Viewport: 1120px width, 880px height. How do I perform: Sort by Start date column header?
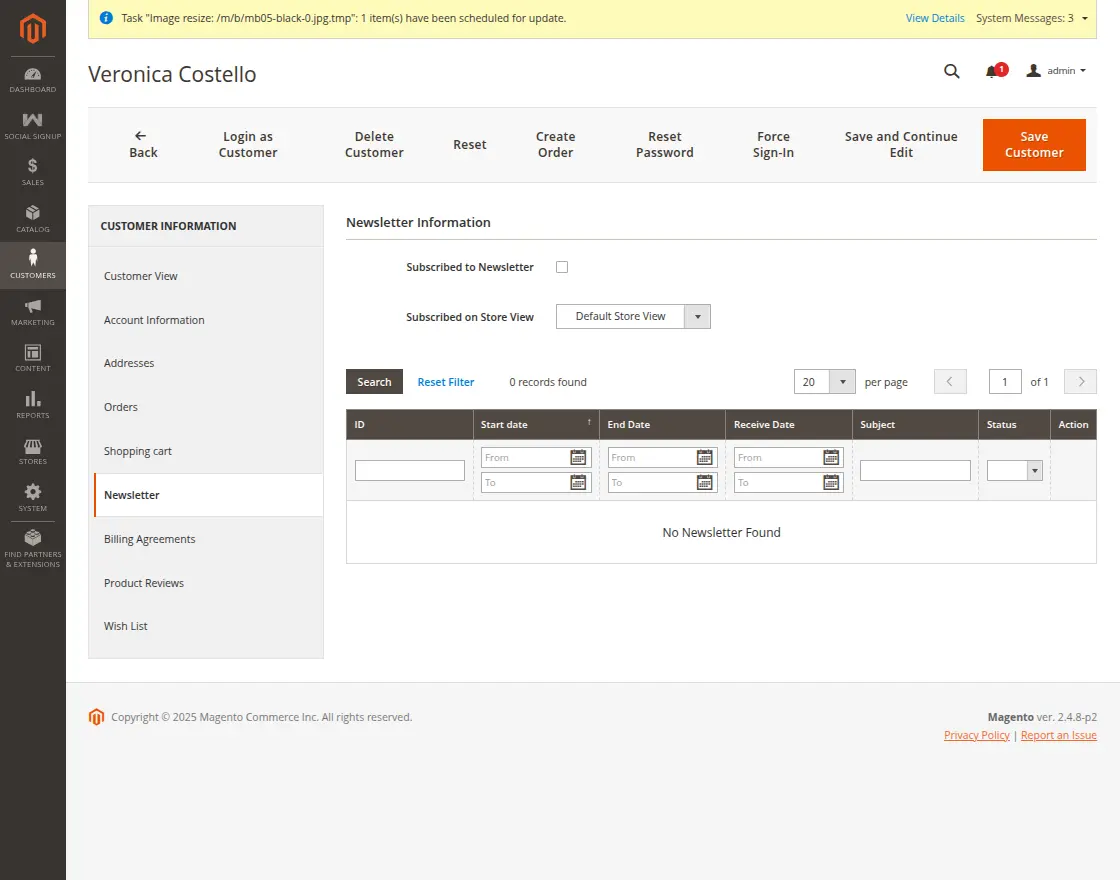pyautogui.click(x=505, y=425)
